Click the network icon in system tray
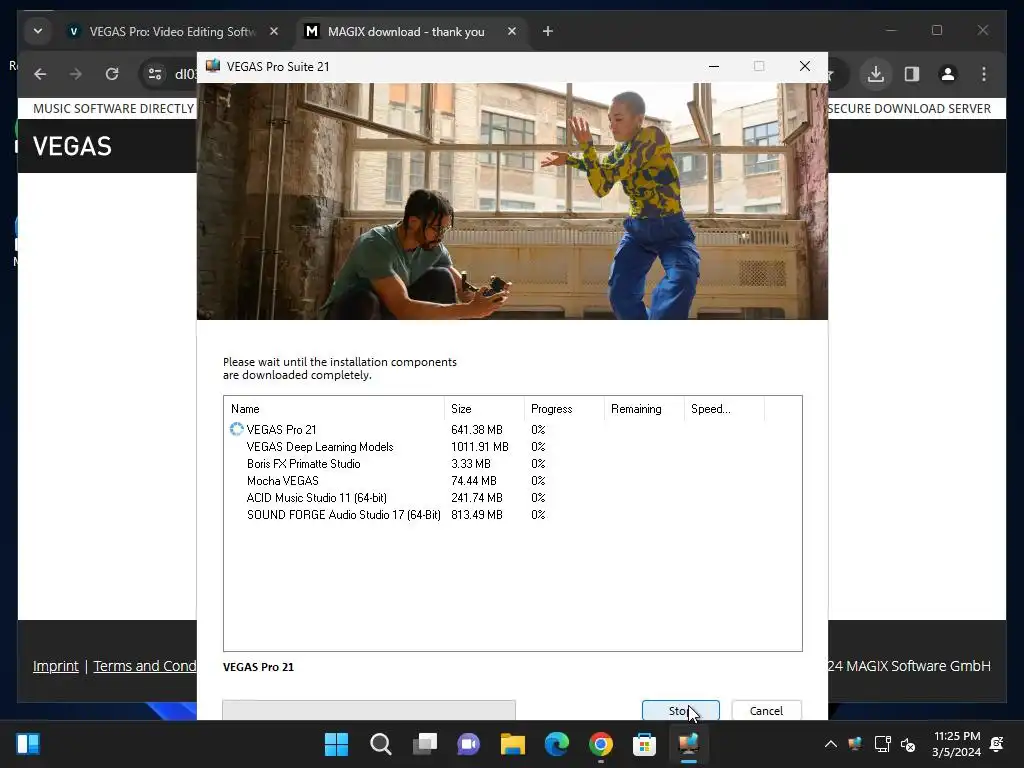Screen dimensions: 1024x768 (x=882, y=744)
